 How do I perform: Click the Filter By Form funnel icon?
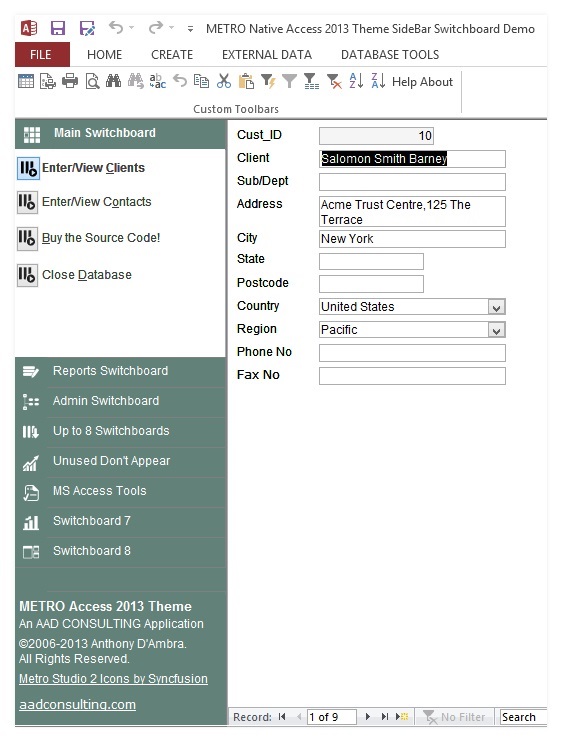click(311, 81)
